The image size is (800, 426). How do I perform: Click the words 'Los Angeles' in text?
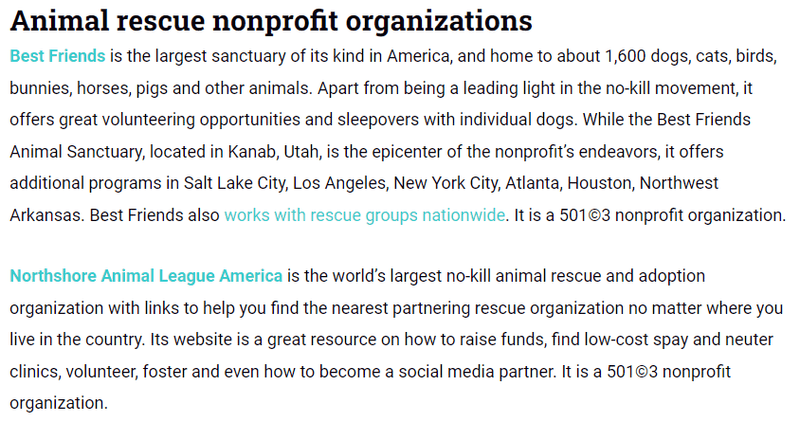340,183
